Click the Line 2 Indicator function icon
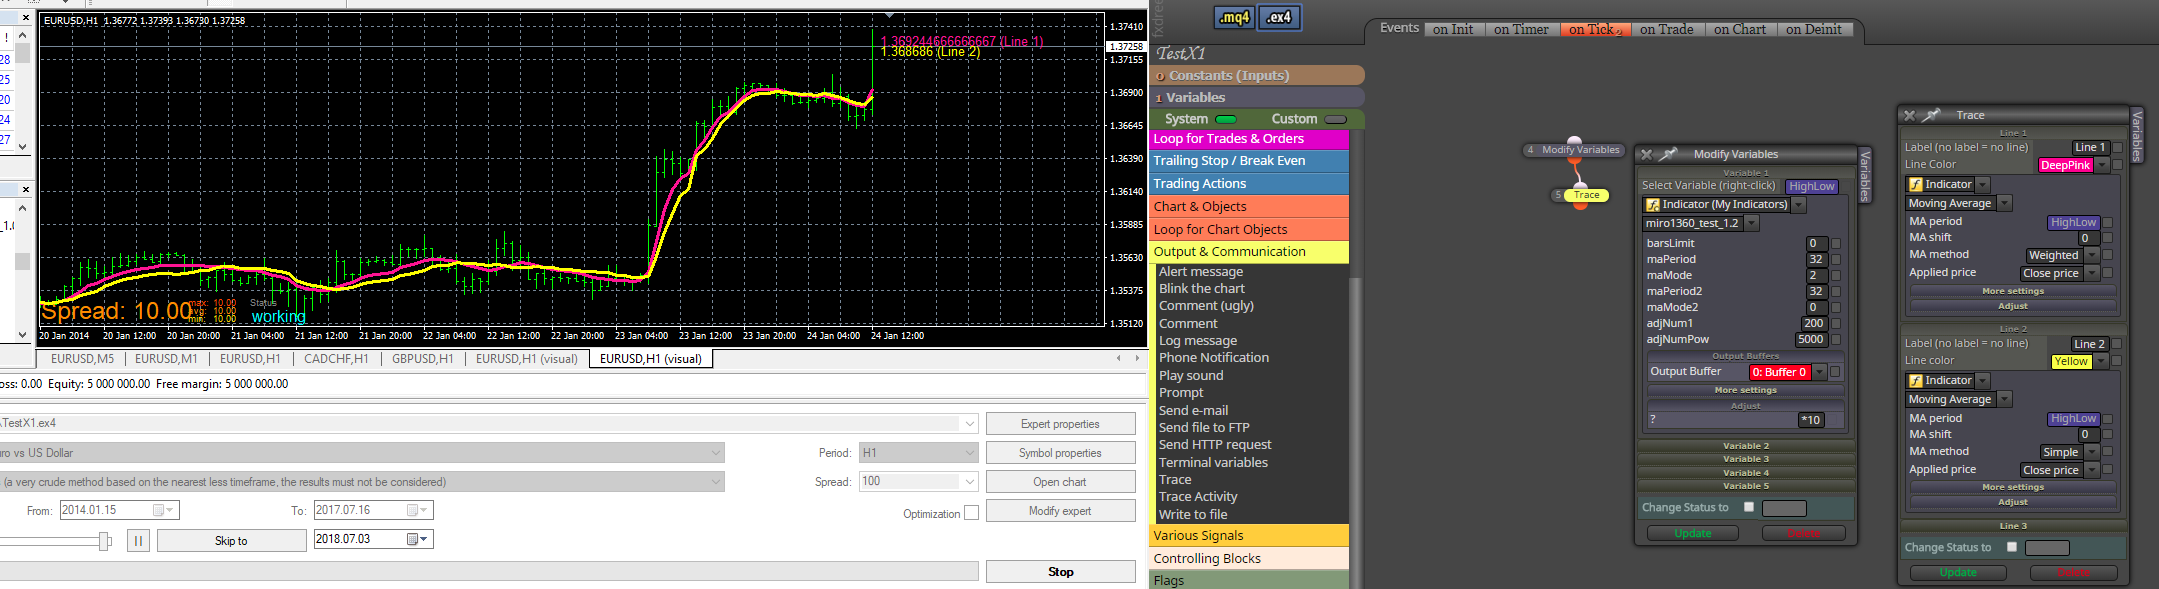The width and height of the screenshot is (2159, 589). click(x=1916, y=381)
